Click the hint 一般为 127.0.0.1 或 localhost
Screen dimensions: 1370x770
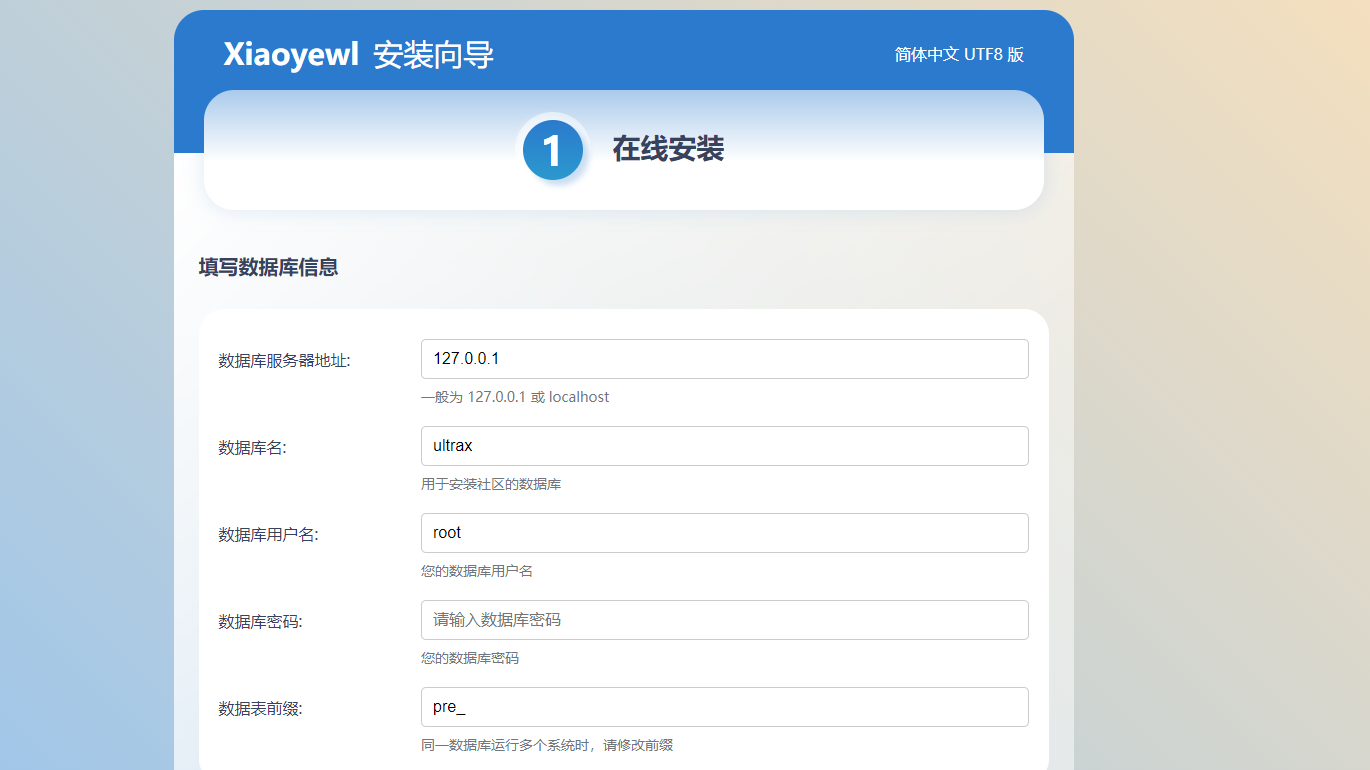515,397
